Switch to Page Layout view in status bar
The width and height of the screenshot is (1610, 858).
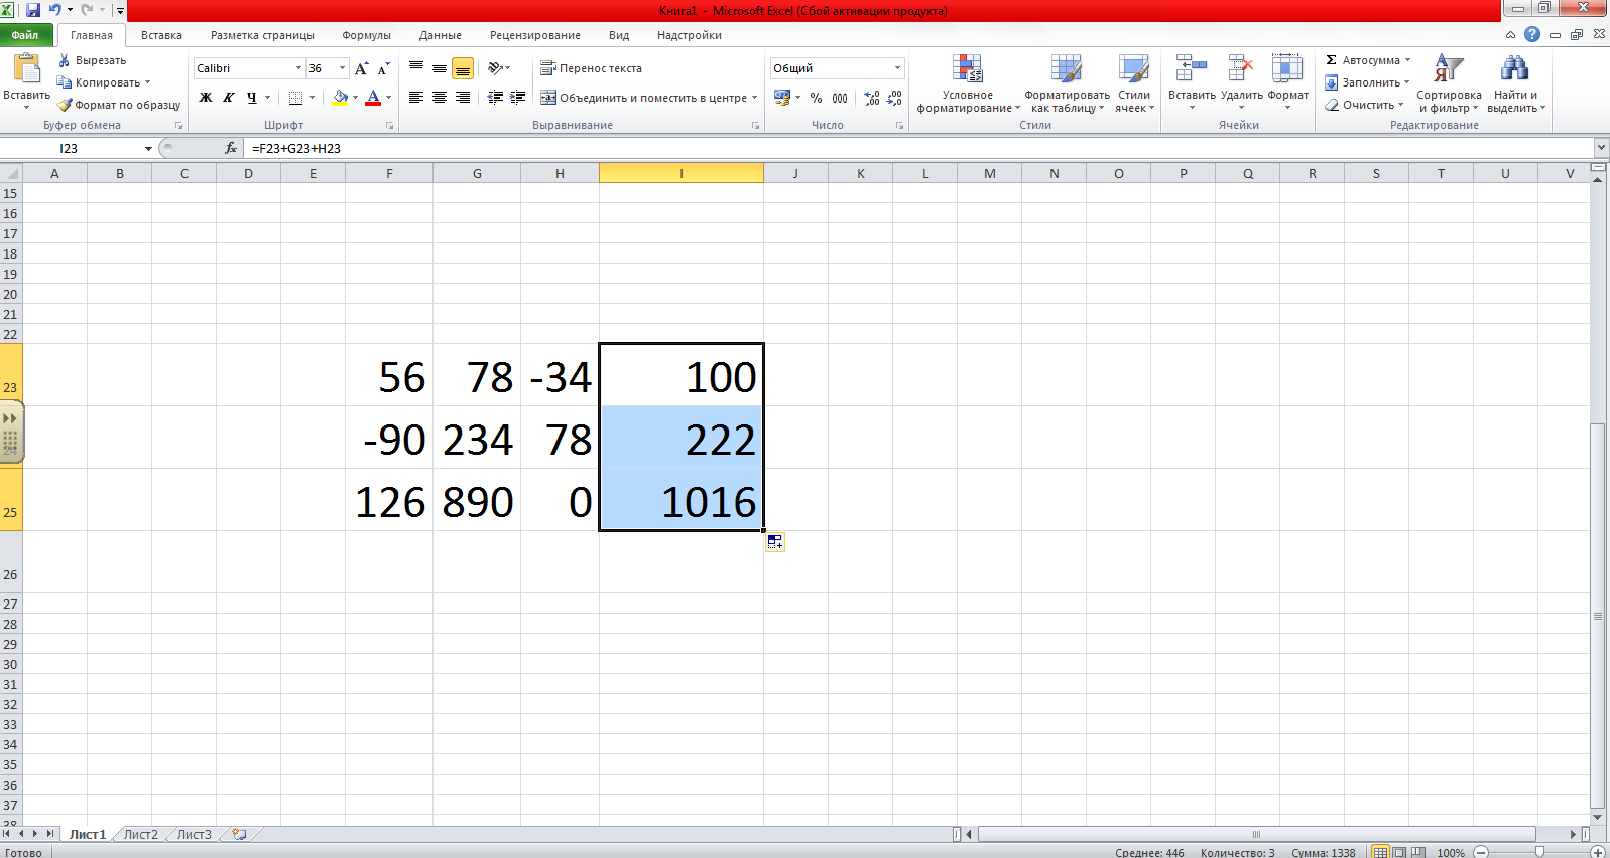click(x=1400, y=852)
